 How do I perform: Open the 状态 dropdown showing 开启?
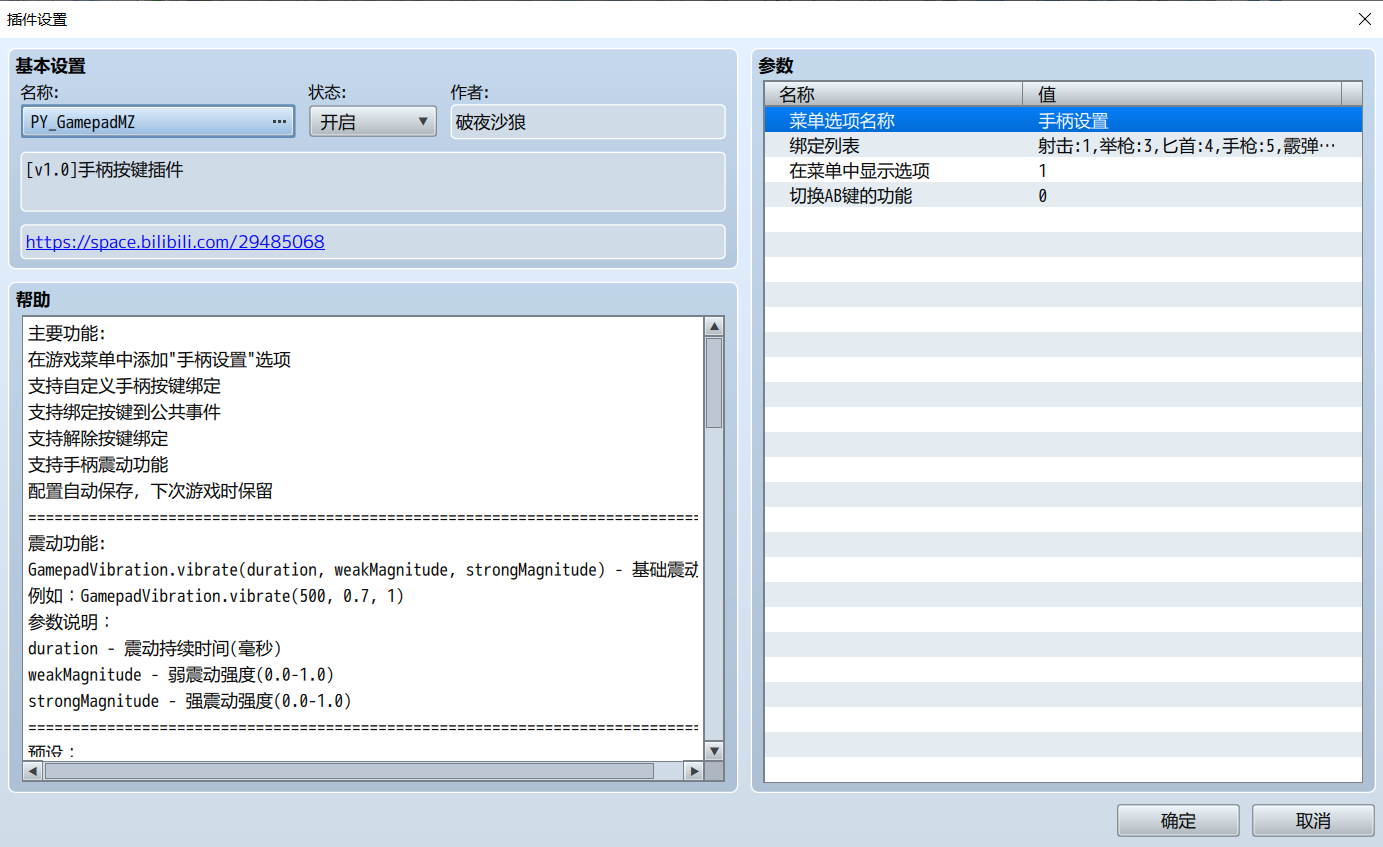pyautogui.click(x=372, y=122)
